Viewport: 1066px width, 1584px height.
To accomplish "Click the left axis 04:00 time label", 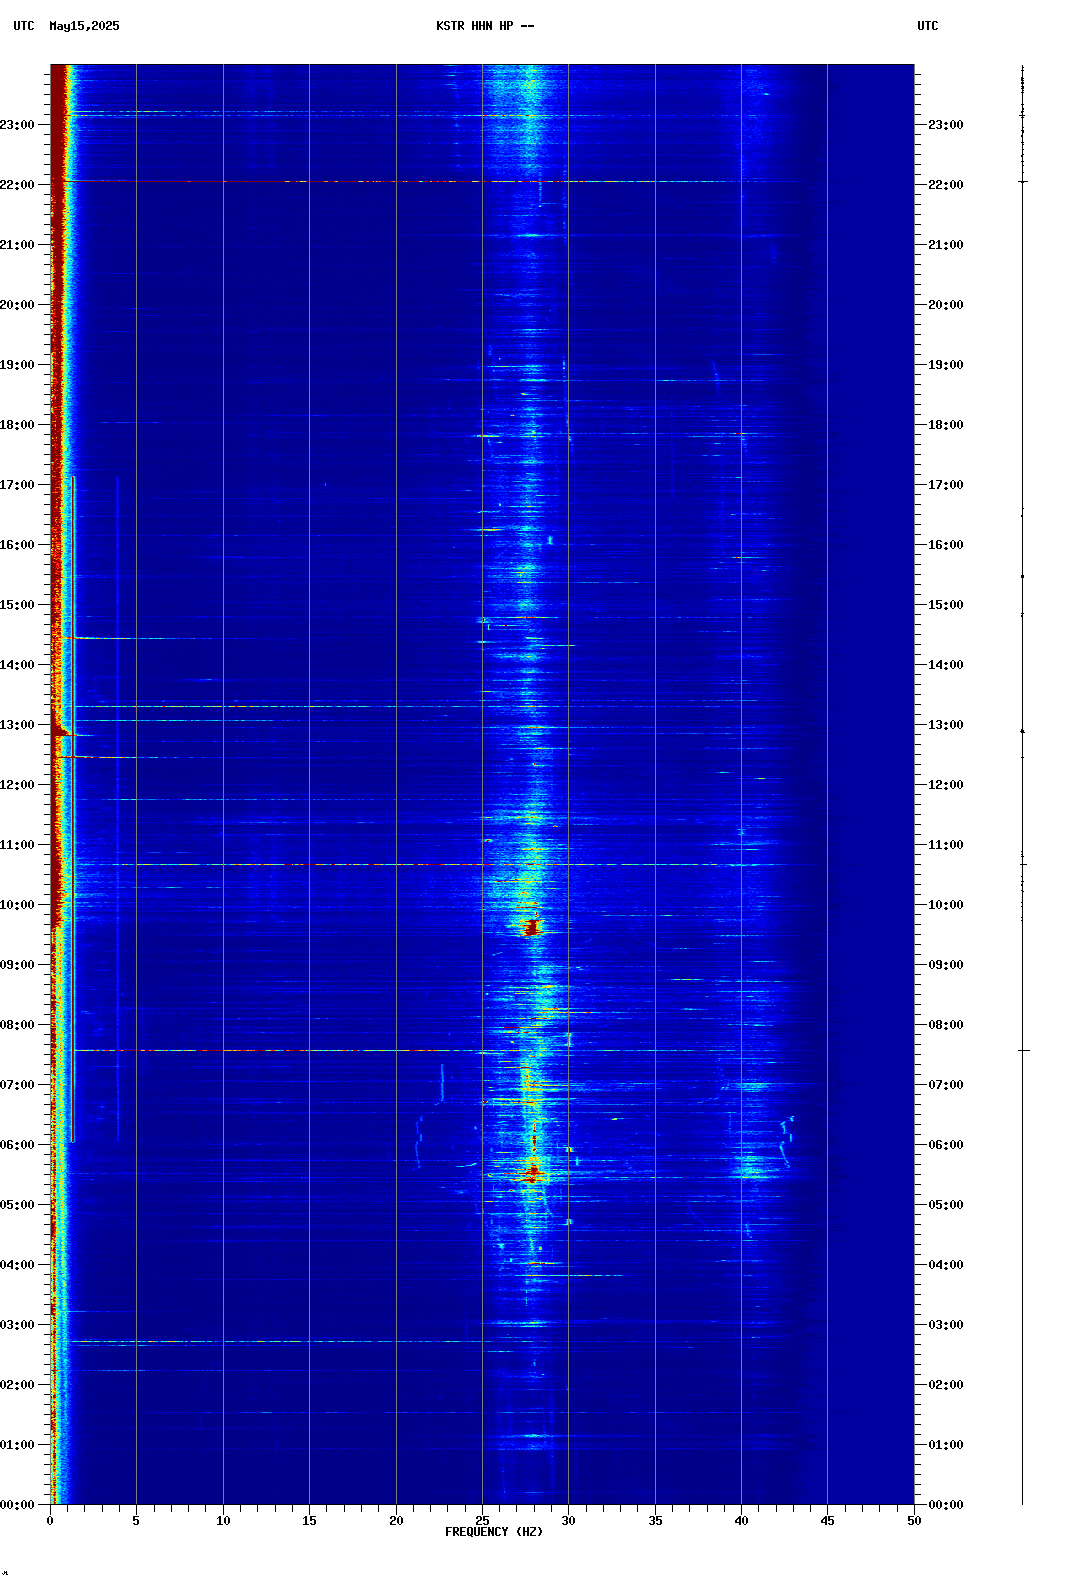I will (x=18, y=1265).
